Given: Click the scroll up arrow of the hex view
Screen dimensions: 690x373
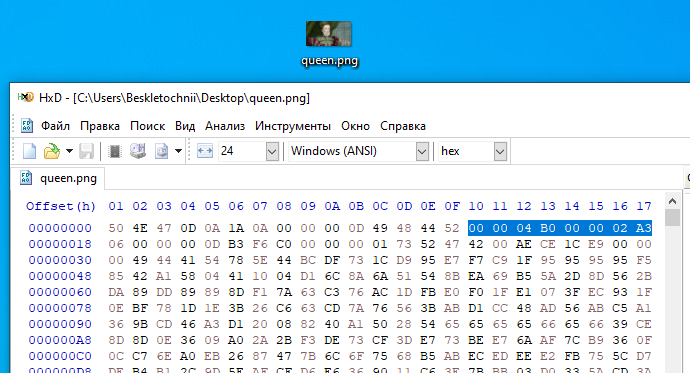Looking at the screenshot, I should click(x=672, y=201).
